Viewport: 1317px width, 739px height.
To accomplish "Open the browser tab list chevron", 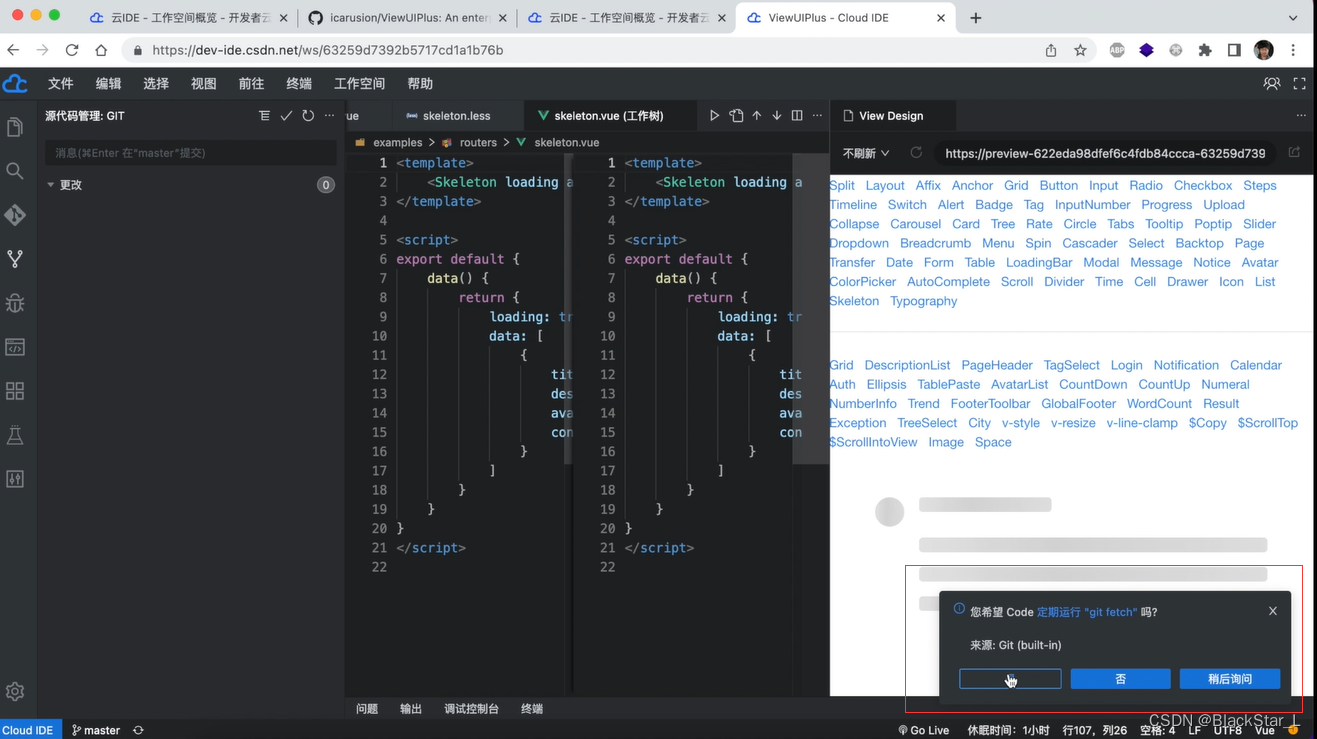I will [x=1293, y=18].
